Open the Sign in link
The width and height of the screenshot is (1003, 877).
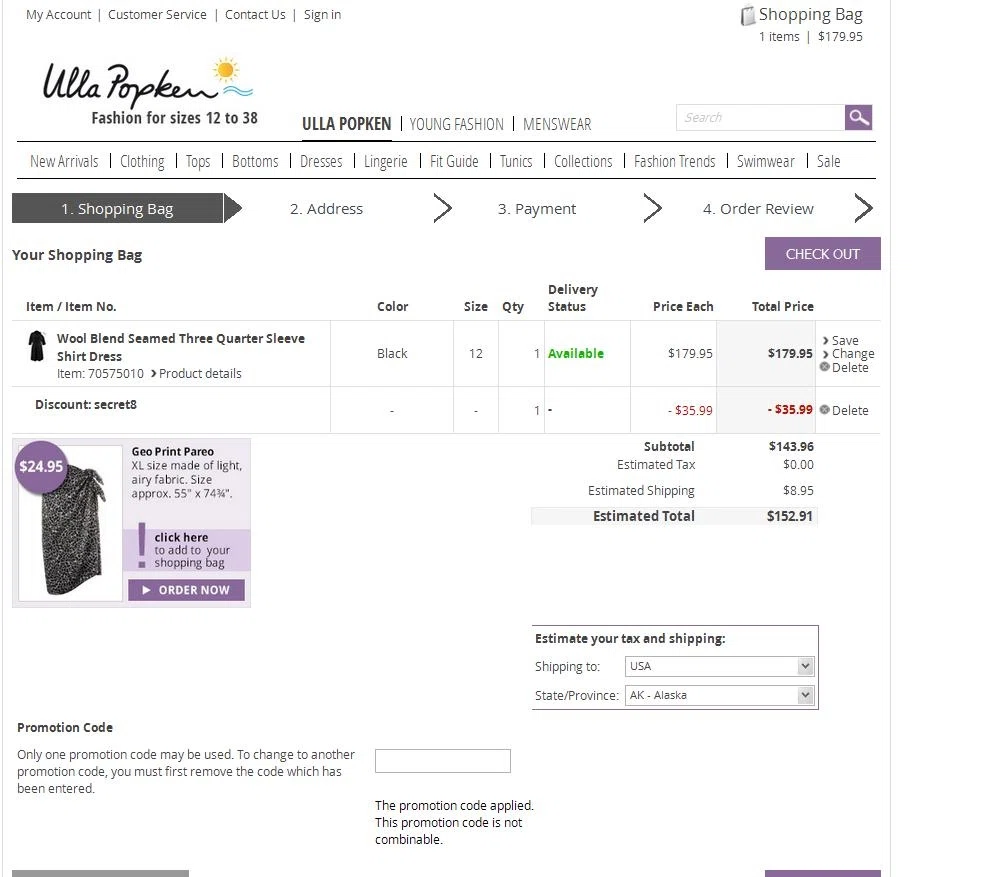tap(322, 15)
